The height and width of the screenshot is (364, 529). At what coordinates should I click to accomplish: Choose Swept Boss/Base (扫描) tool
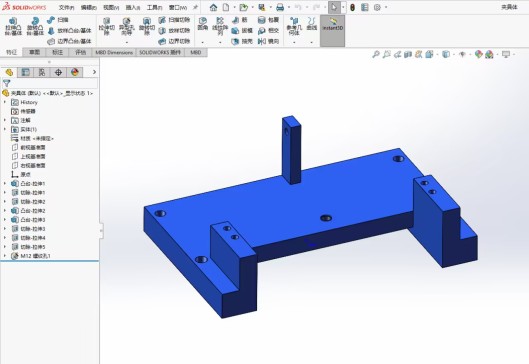[58, 20]
